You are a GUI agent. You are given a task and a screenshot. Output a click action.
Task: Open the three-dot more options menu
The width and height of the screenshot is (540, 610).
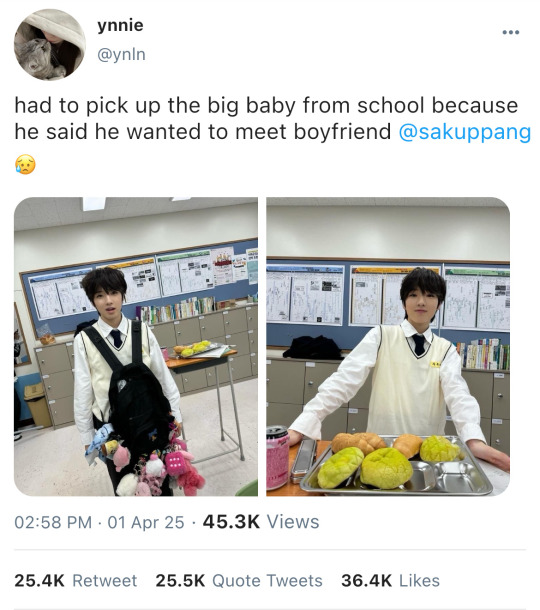point(510,32)
